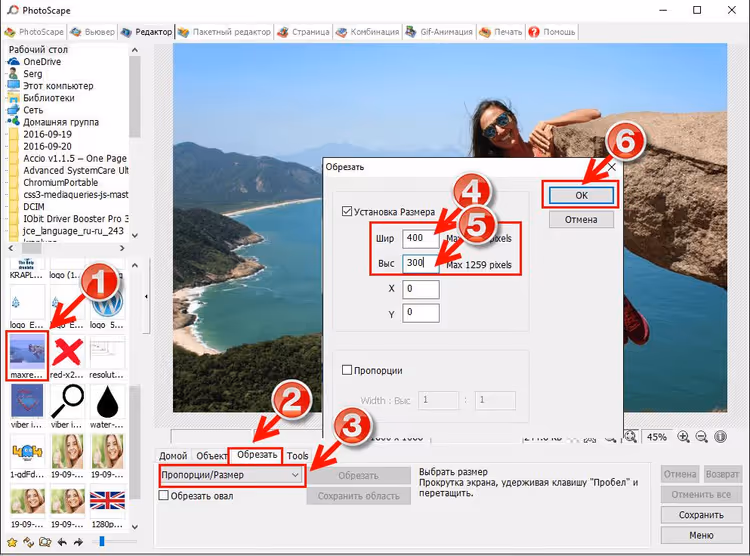The height and width of the screenshot is (556, 750).
Task: Click the photo viewer icon beside refresh arrows
Action: [x=45, y=542]
